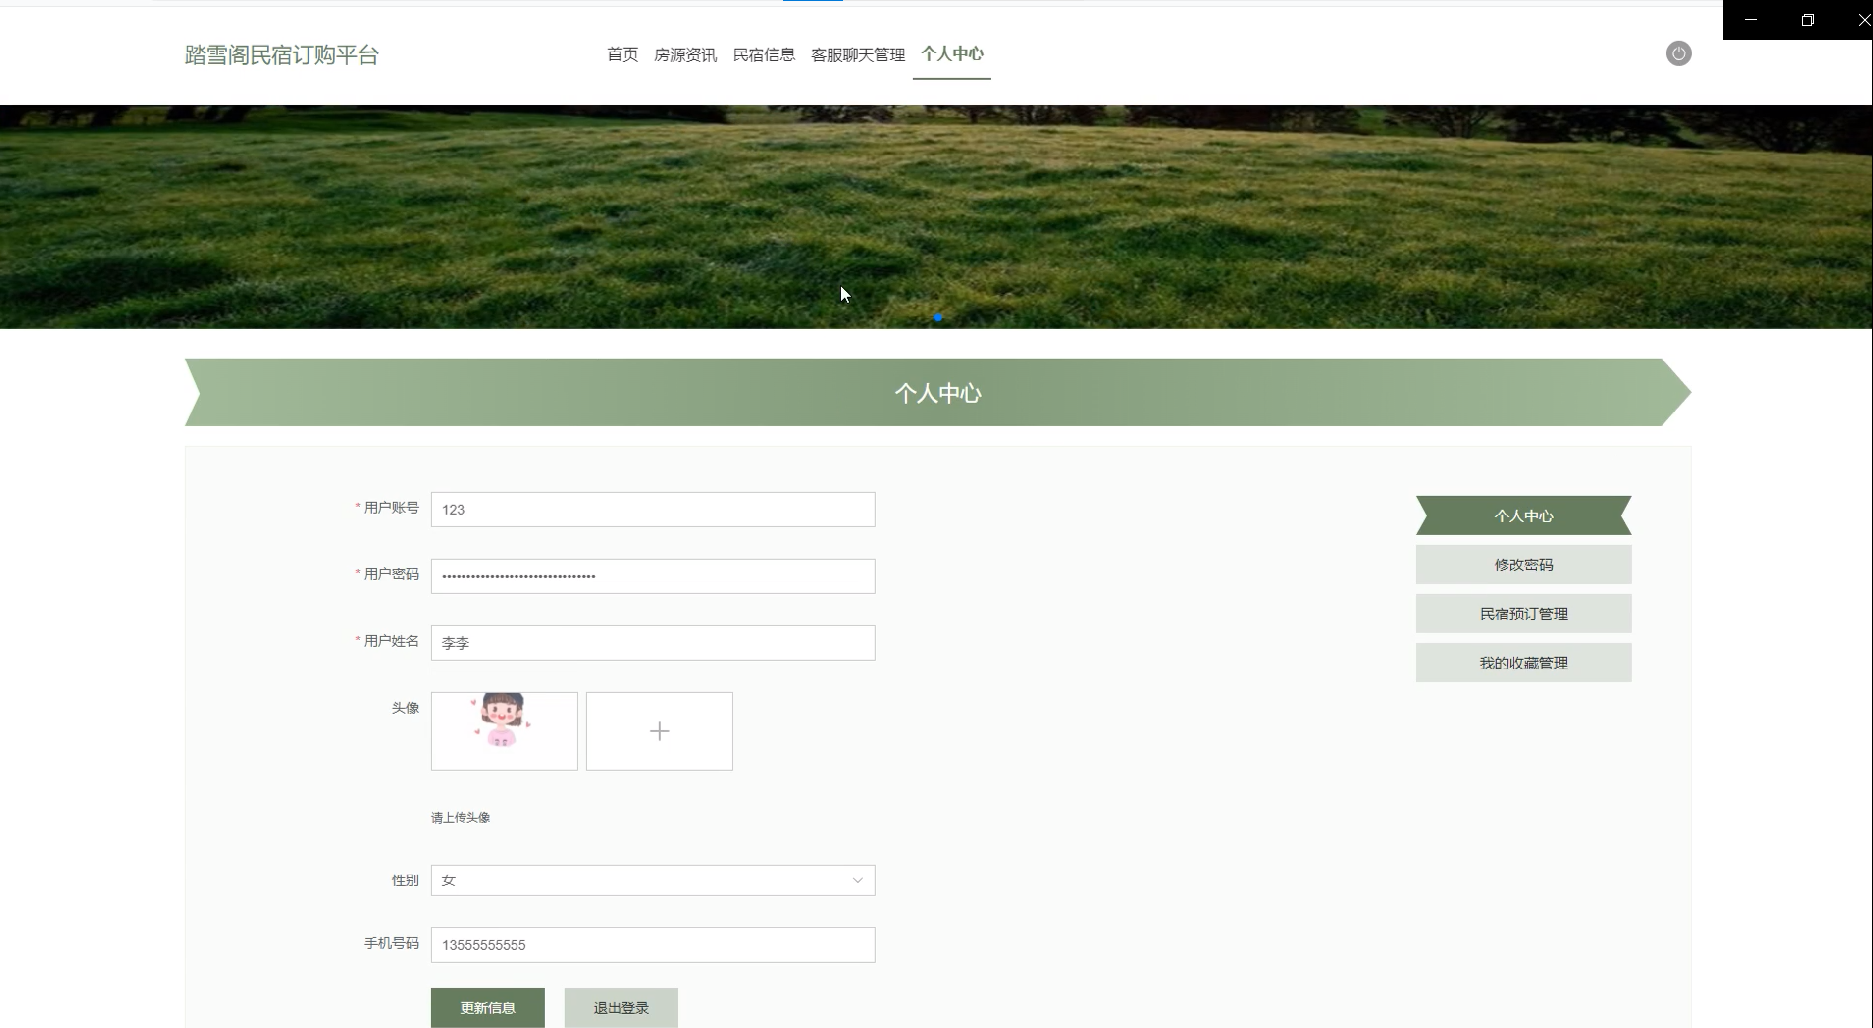Click the 请上传头像 hint text

coord(460,818)
